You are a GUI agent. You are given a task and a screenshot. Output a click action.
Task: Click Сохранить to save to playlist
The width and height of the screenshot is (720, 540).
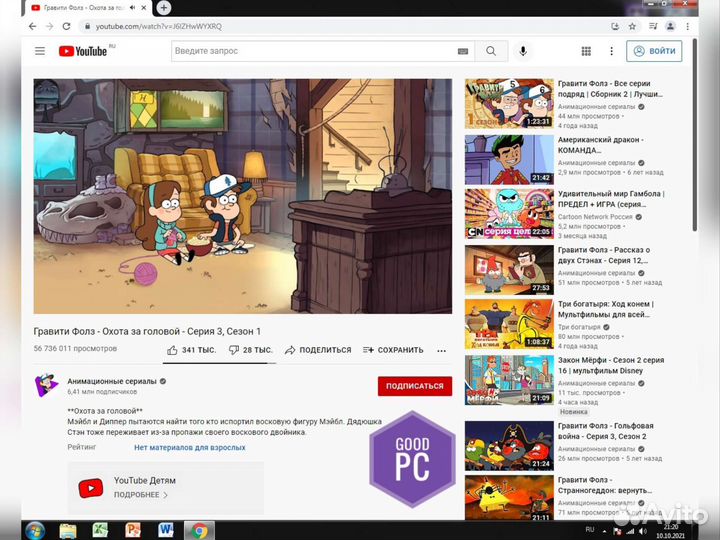click(393, 350)
